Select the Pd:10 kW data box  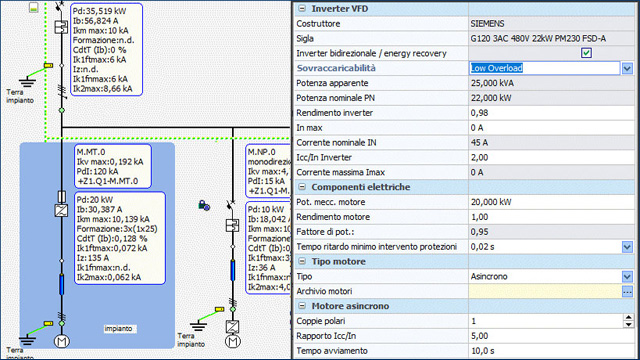point(268,248)
